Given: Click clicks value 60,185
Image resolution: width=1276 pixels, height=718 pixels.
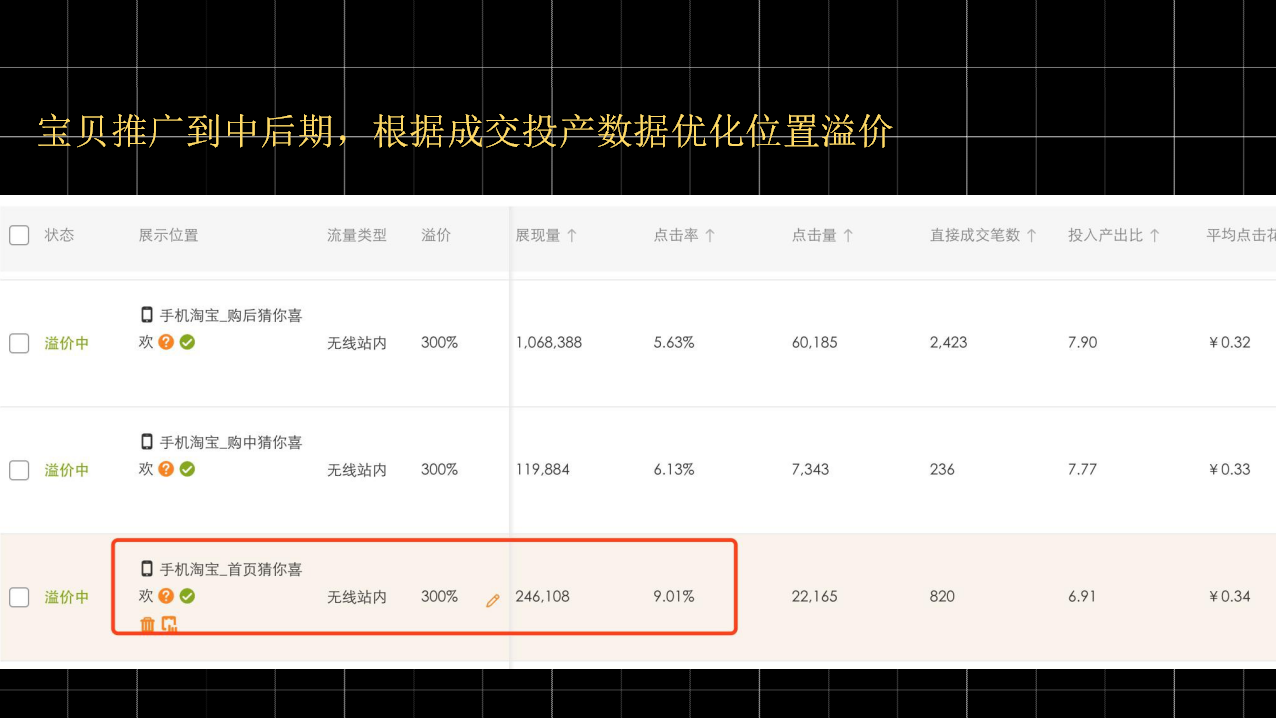Looking at the screenshot, I should [x=815, y=342].
